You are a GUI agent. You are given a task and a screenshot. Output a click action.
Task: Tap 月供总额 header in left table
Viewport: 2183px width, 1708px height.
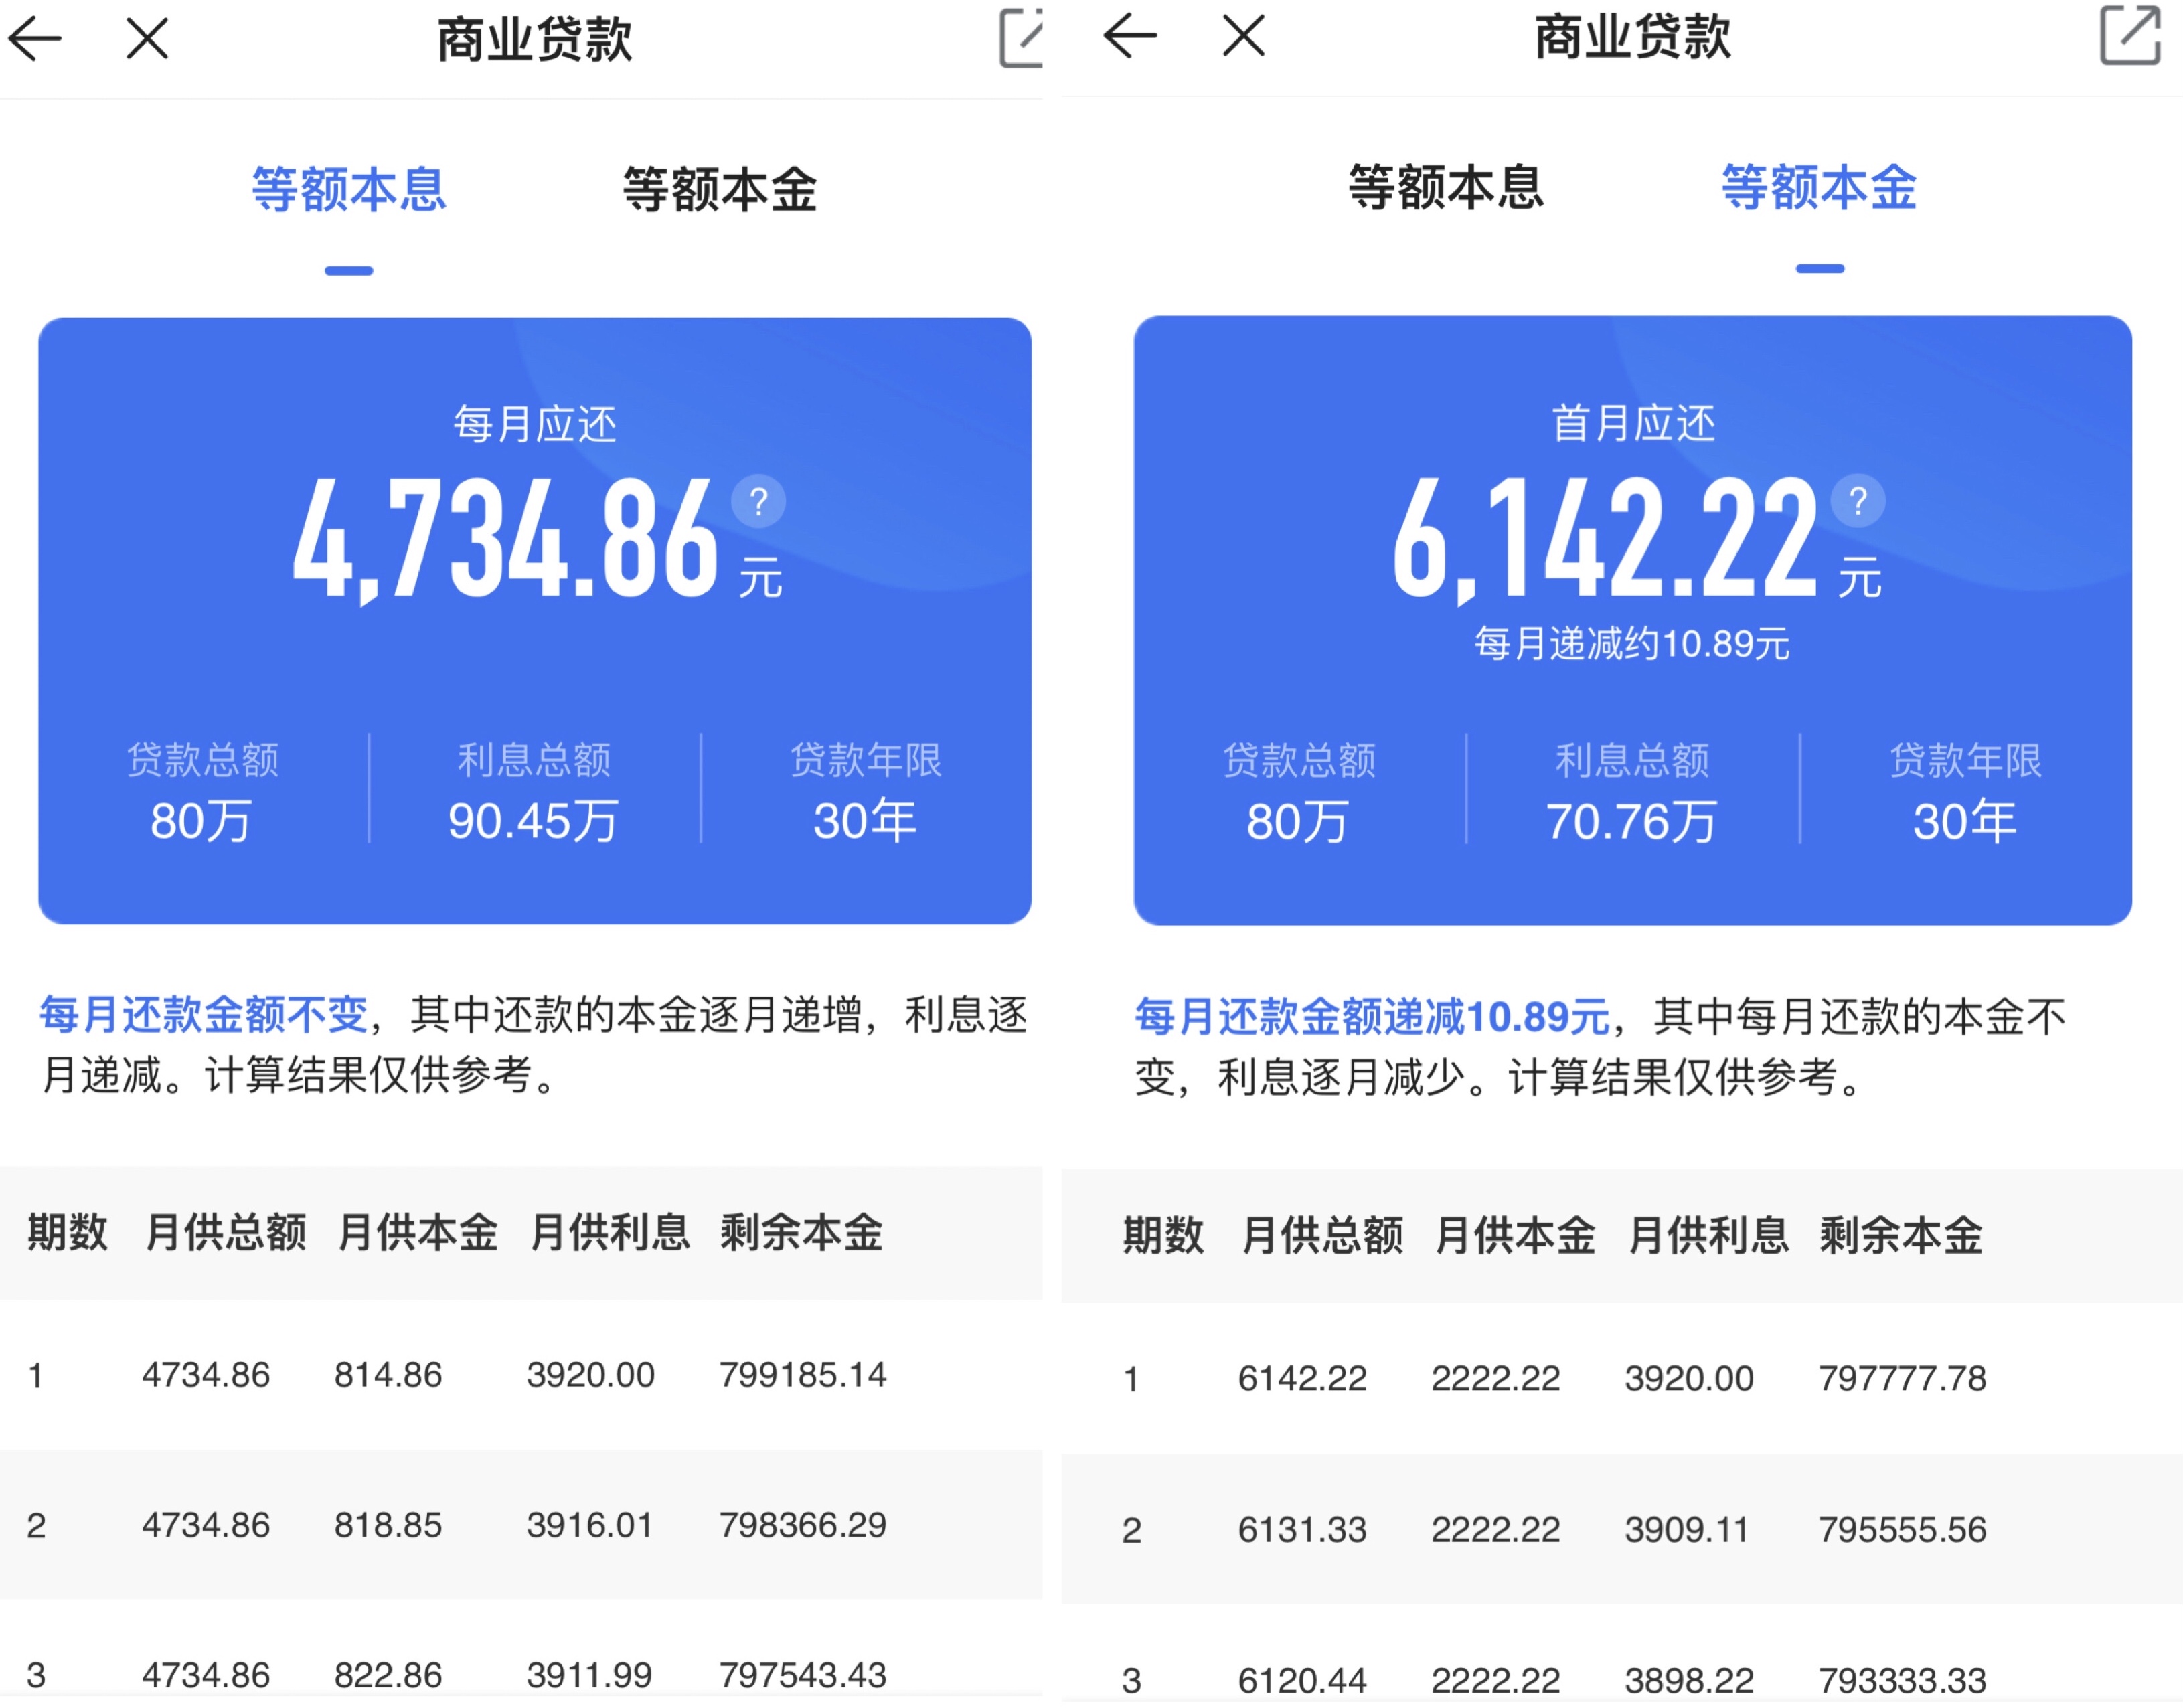pyautogui.click(x=226, y=1233)
